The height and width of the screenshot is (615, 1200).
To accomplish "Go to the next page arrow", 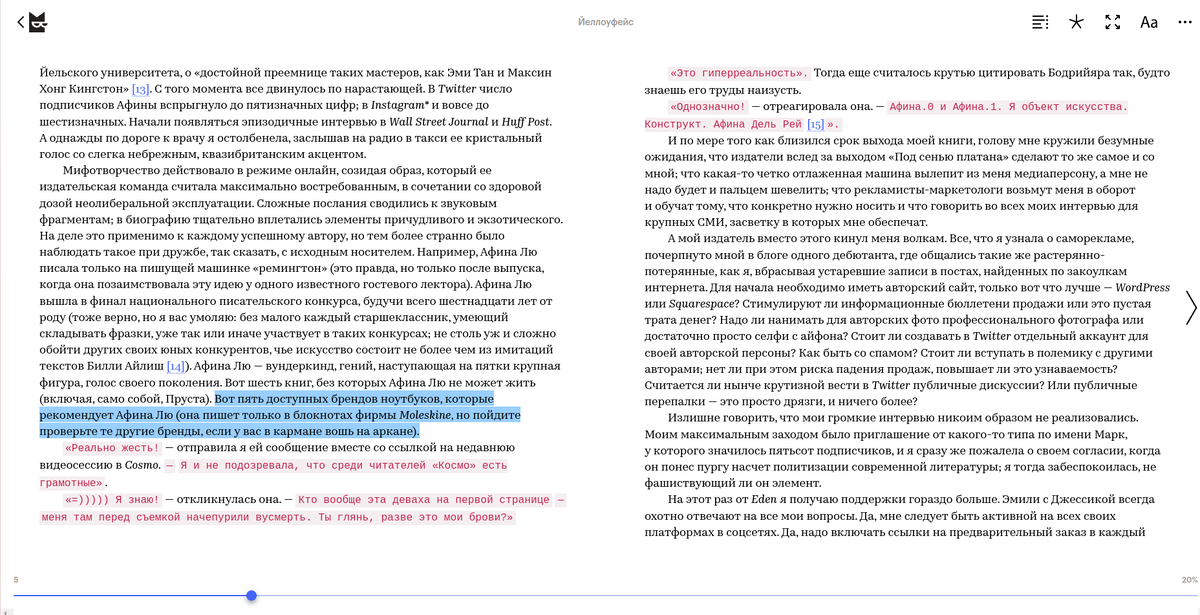I will point(1190,308).
